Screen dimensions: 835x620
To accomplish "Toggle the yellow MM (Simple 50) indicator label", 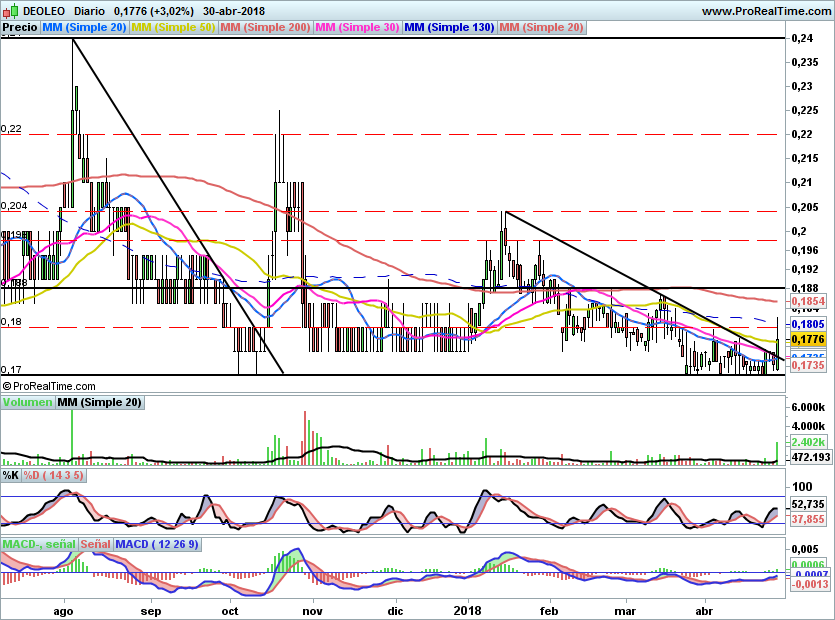I will coord(173,28).
